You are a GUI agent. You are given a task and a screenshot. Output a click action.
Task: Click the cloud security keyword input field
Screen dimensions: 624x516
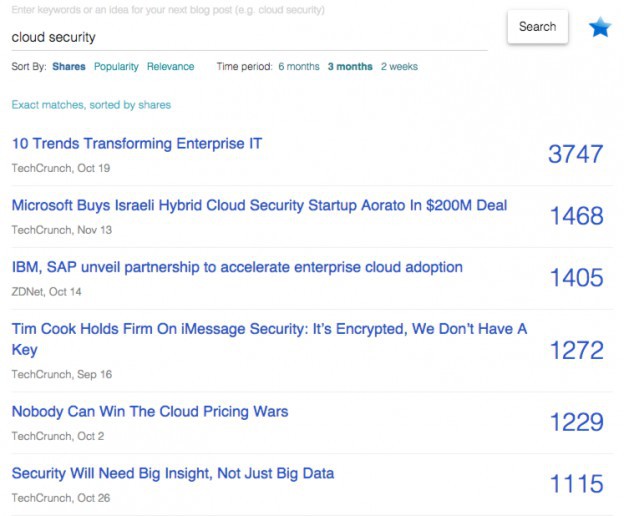tap(250, 37)
